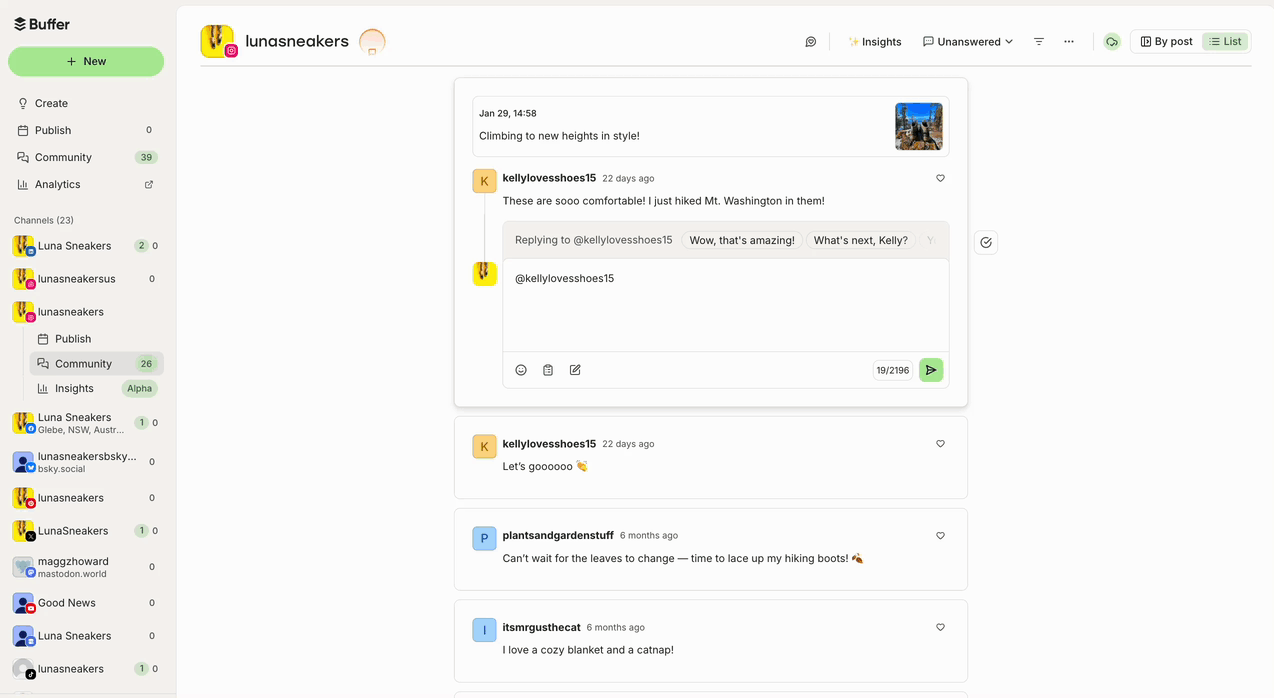The width and height of the screenshot is (1275, 698).
Task: Open the emoji picker in reply box
Action: pyautogui.click(x=521, y=370)
